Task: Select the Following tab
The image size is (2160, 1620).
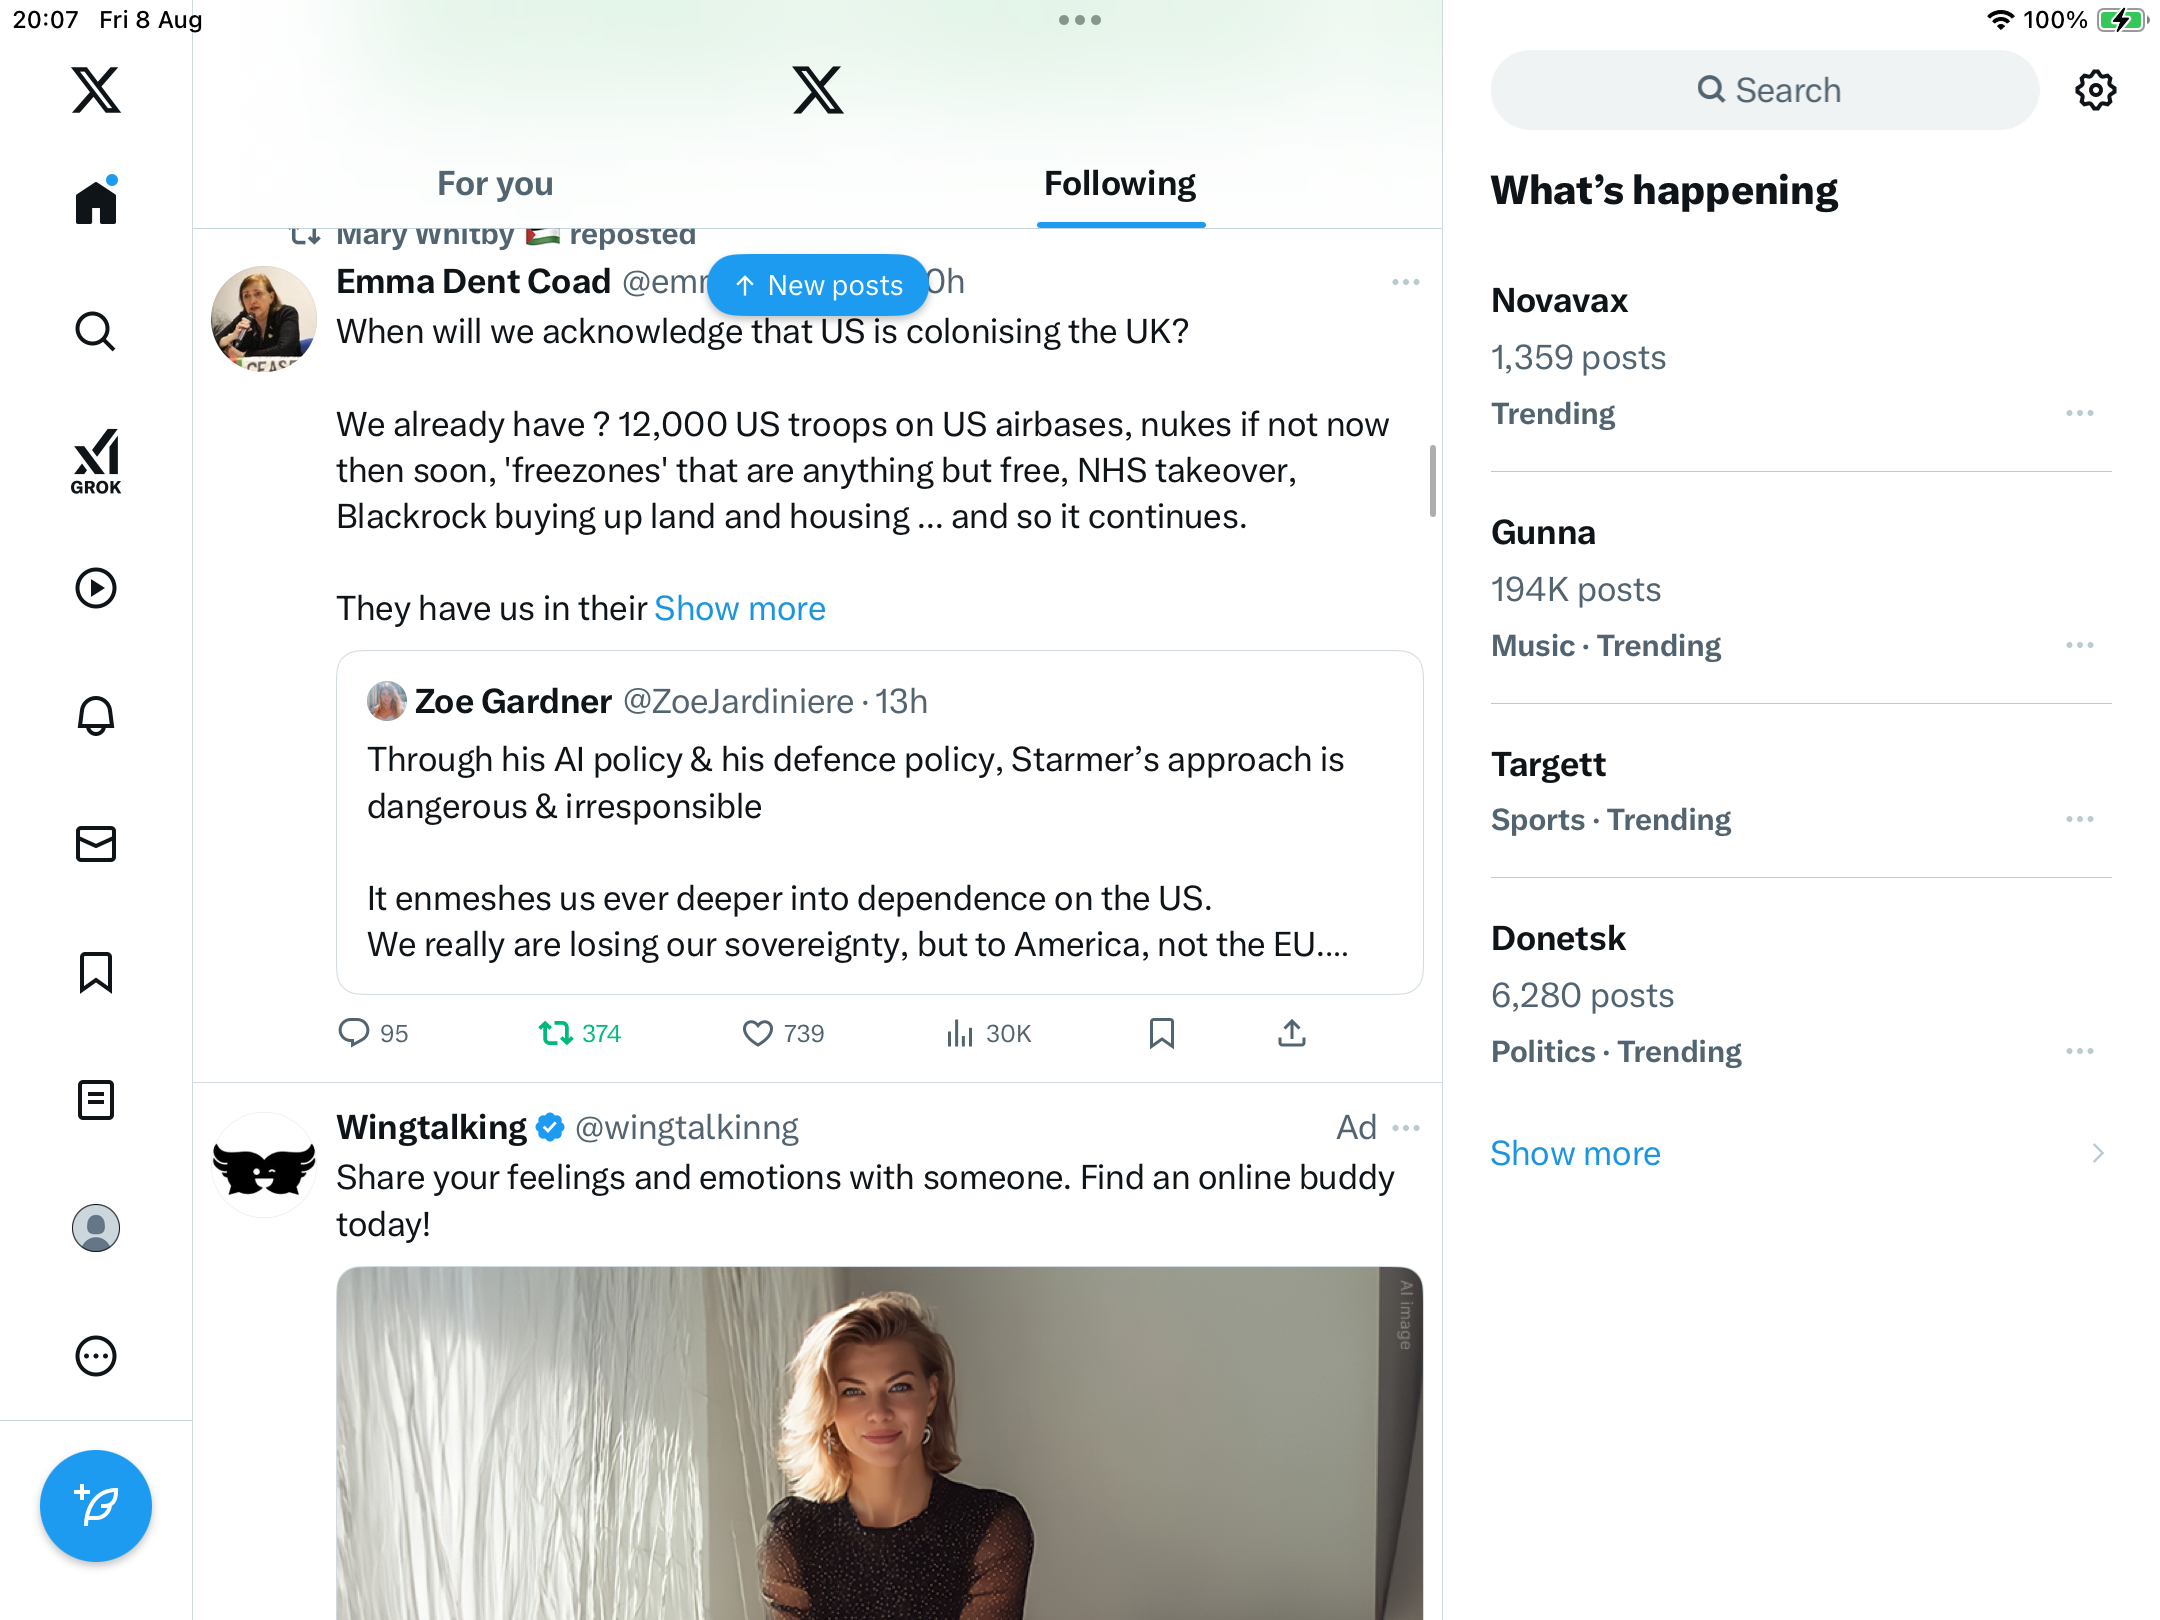Action: click(x=1120, y=184)
